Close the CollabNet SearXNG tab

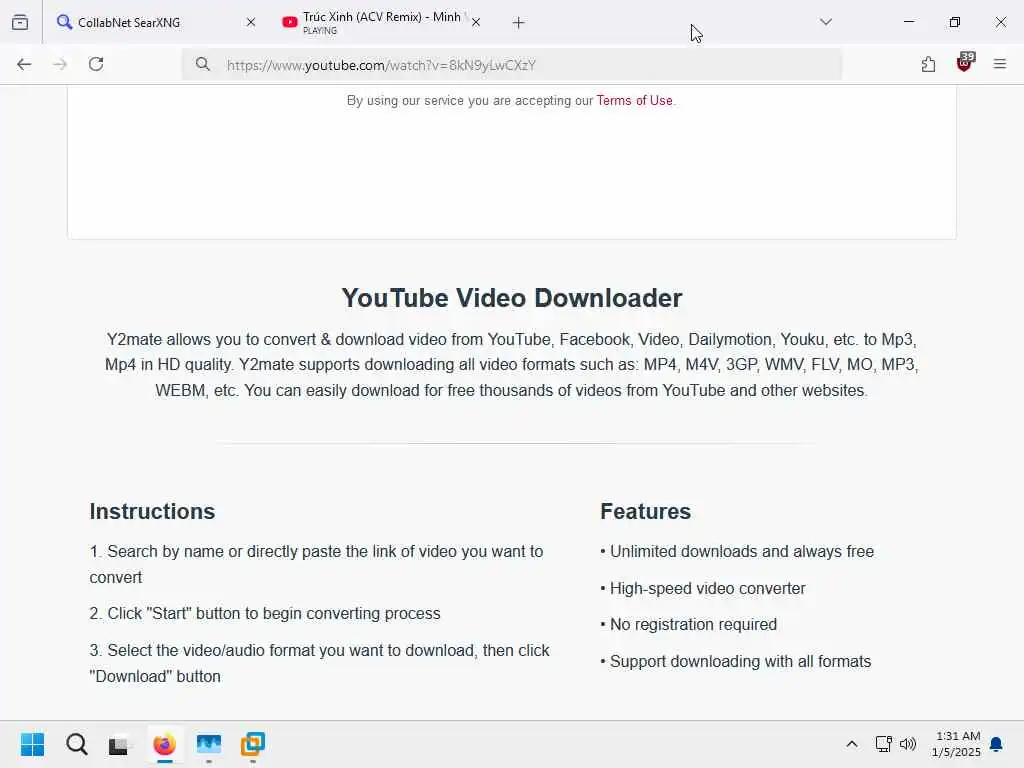tap(251, 22)
